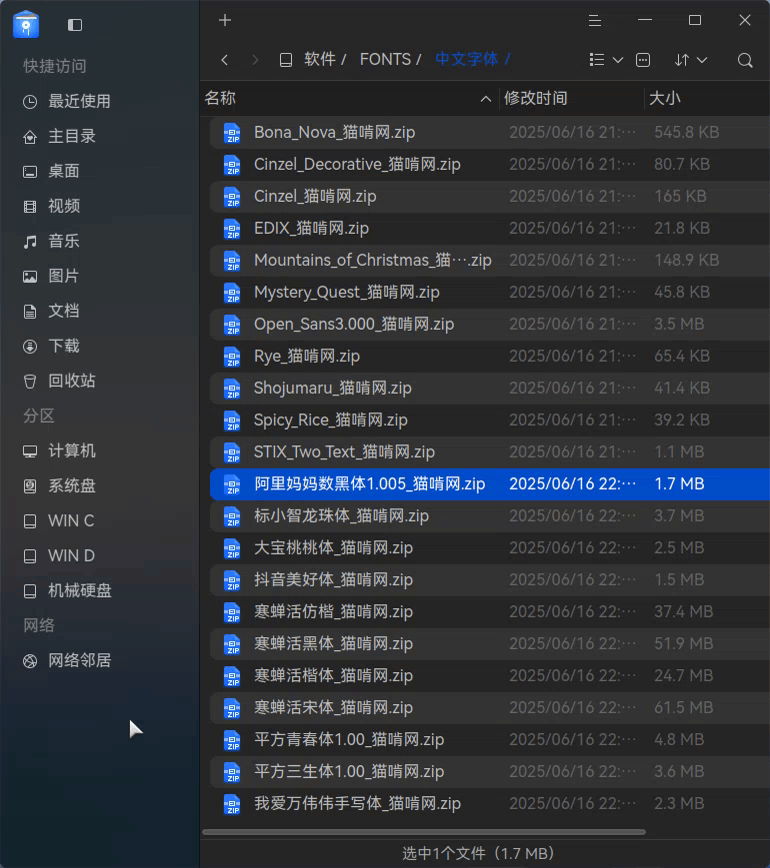Click the sort order icon
Image resolution: width=770 pixels, height=868 pixels.
click(x=682, y=60)
